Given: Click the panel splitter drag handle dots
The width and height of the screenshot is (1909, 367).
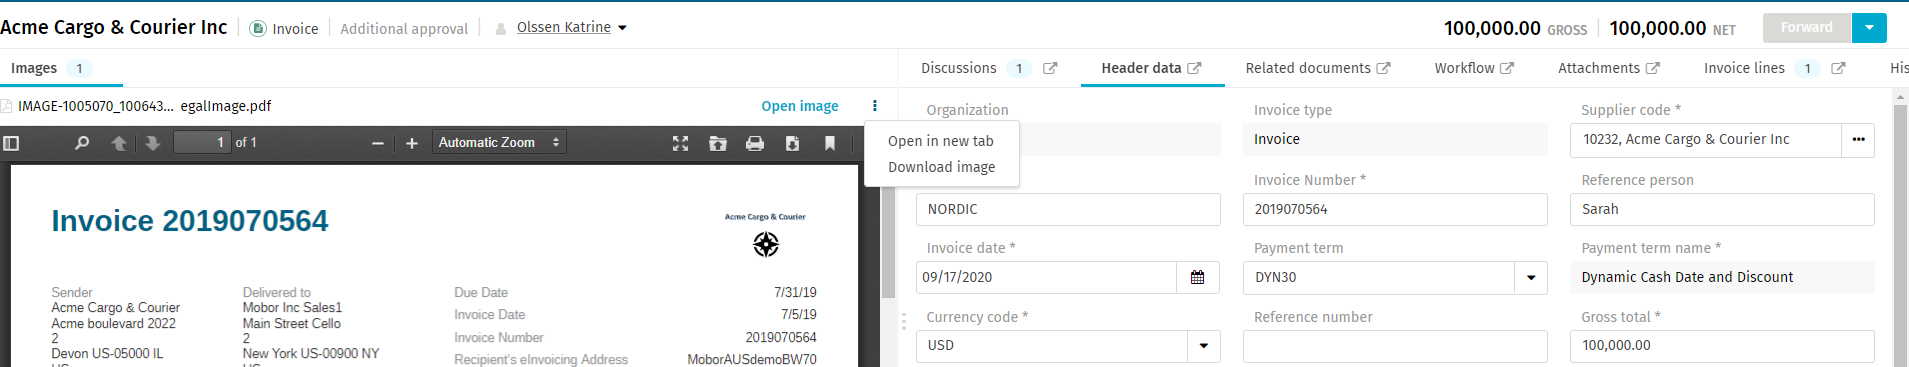Looking at the screenshot, I should pyautogui.click(x=904, y=321).
